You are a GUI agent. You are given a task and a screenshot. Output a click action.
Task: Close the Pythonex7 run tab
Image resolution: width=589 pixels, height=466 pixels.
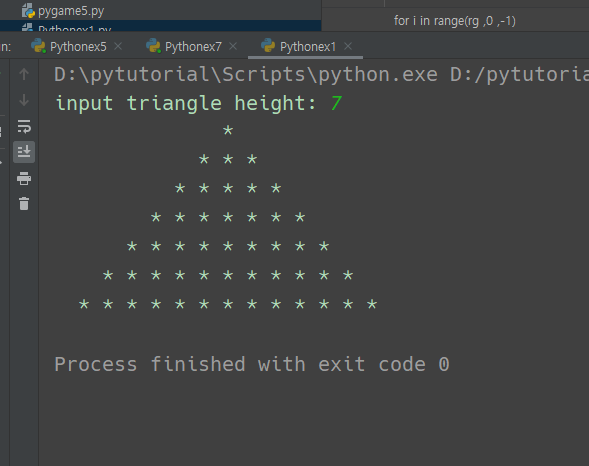(x=233, y=46)
